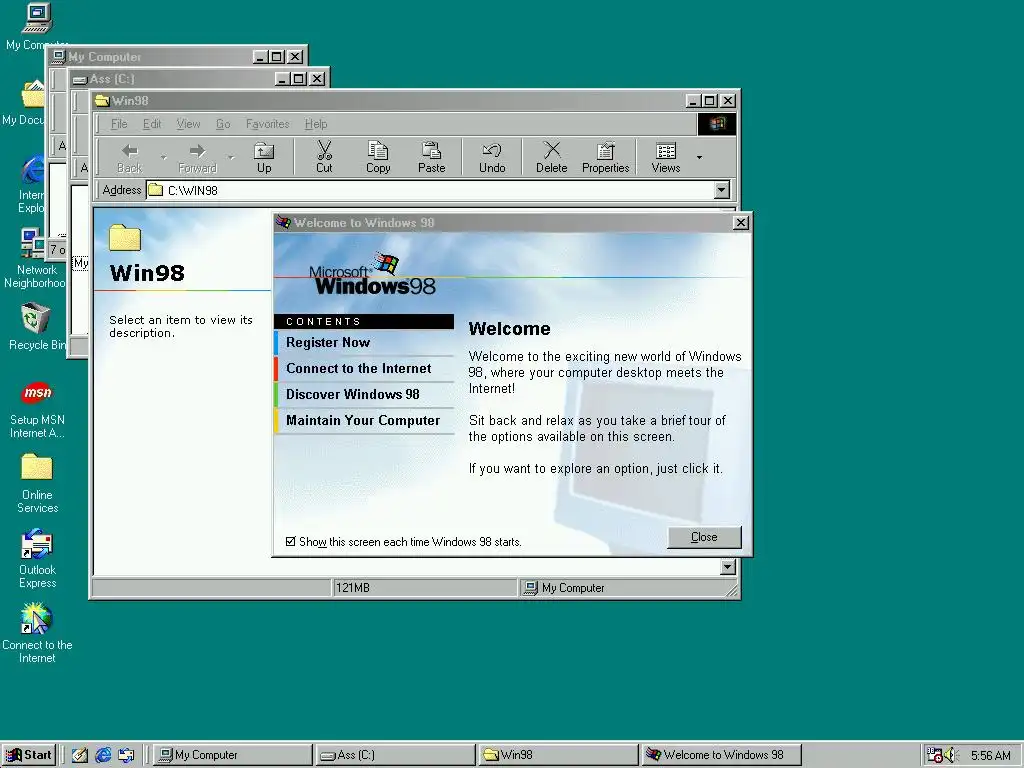
Task: Open Properties from the toolbar
Action: (605, 157)
